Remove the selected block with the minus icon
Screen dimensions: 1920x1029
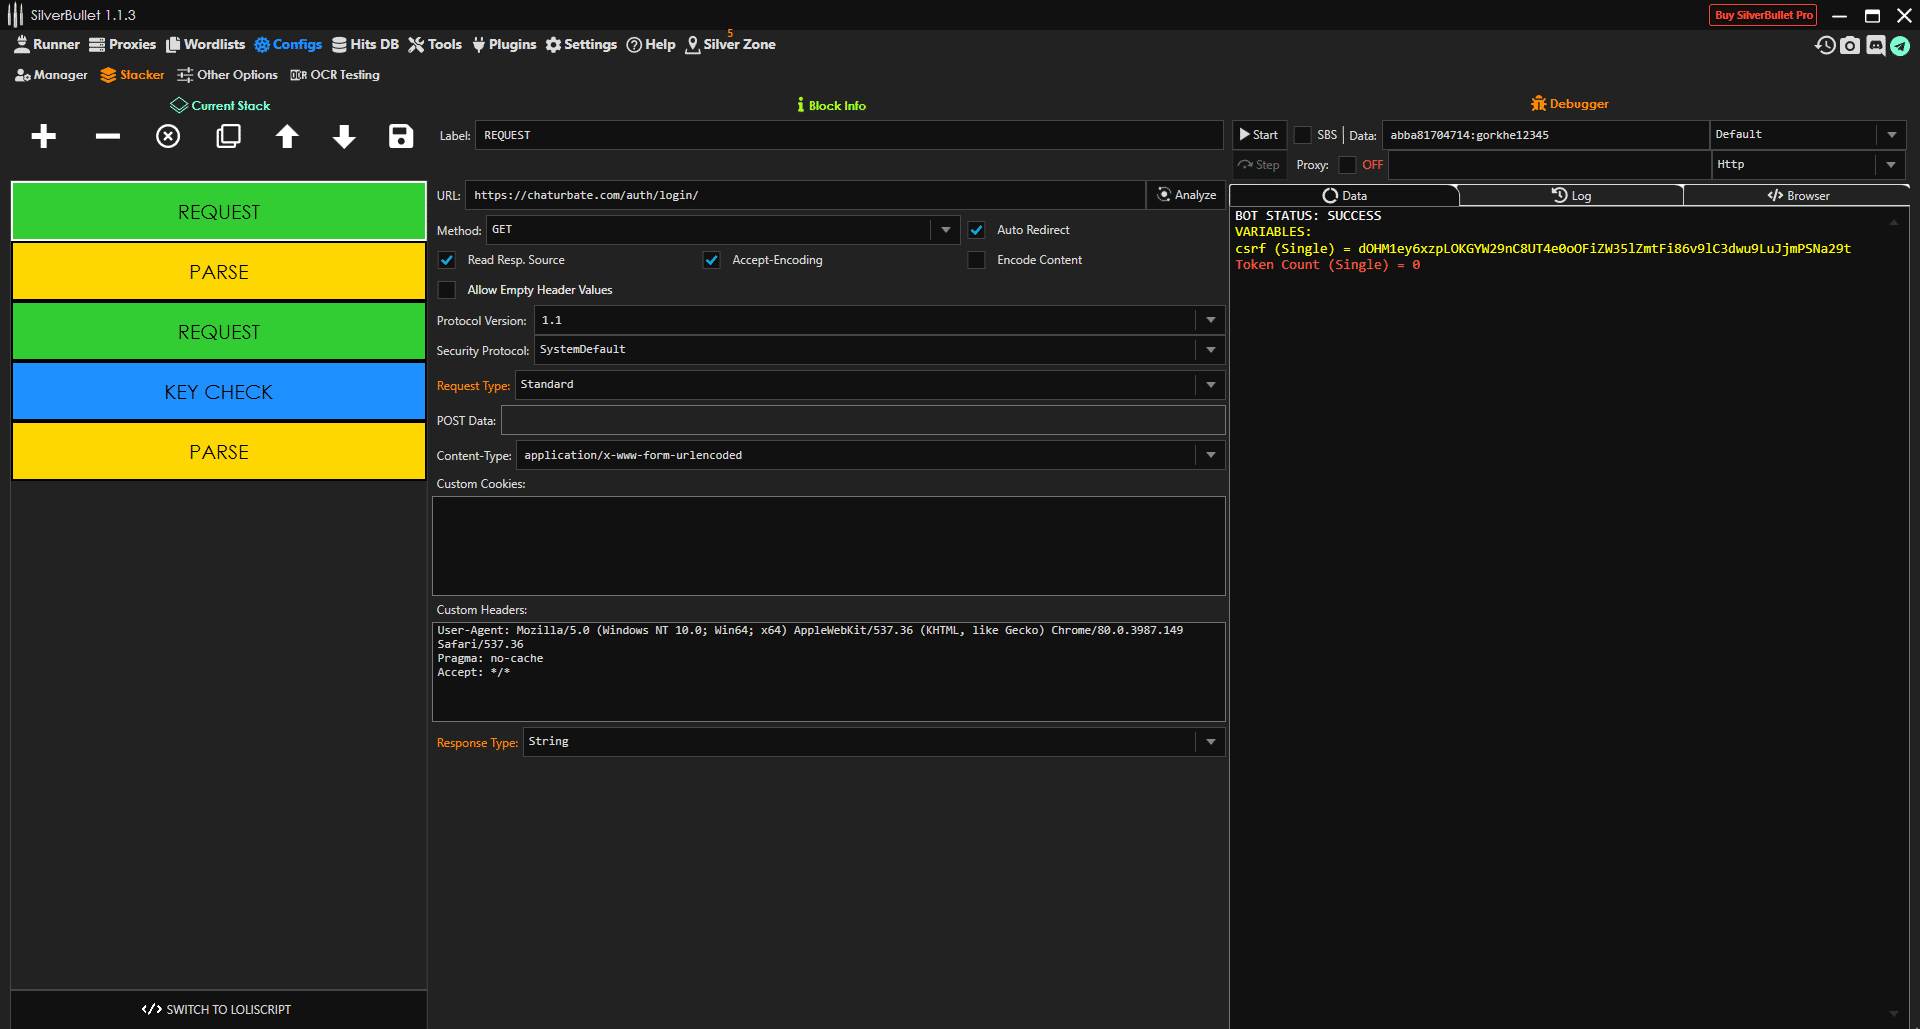point(107,137)
